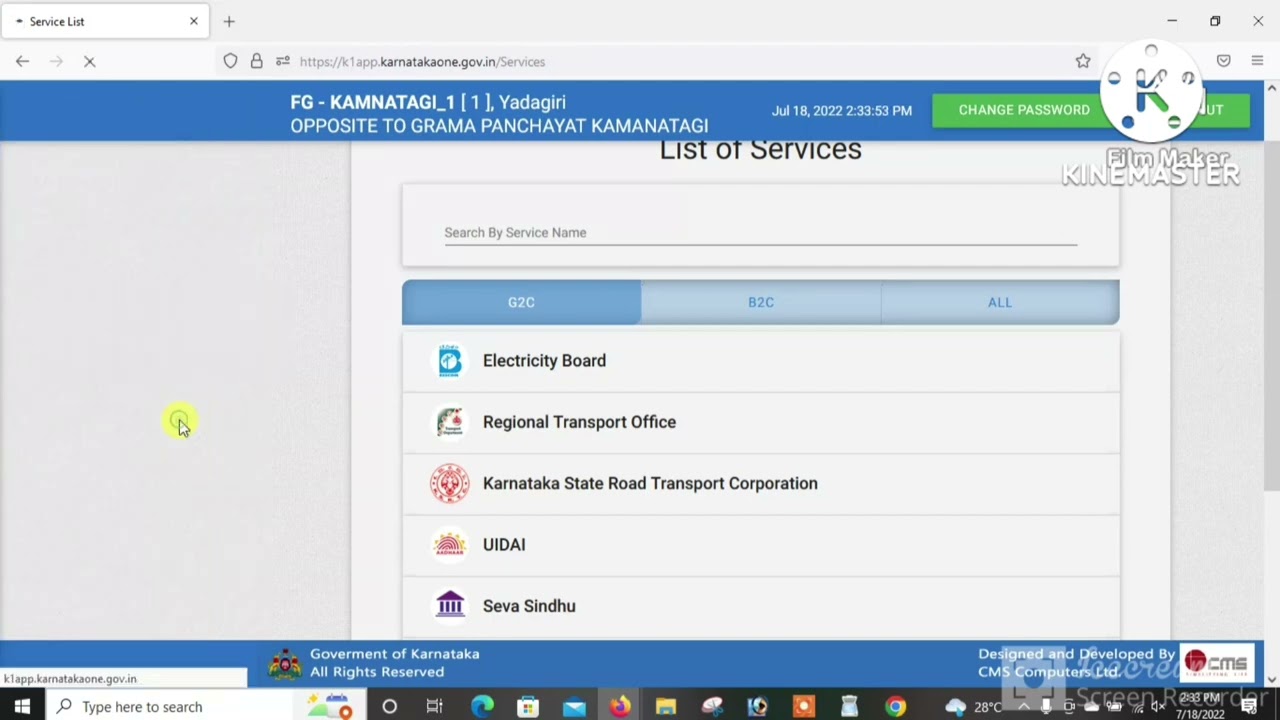Click the Government of Karnataka emblem
Viewport: 1280px width, 720px height.
(x=285, y=663)
